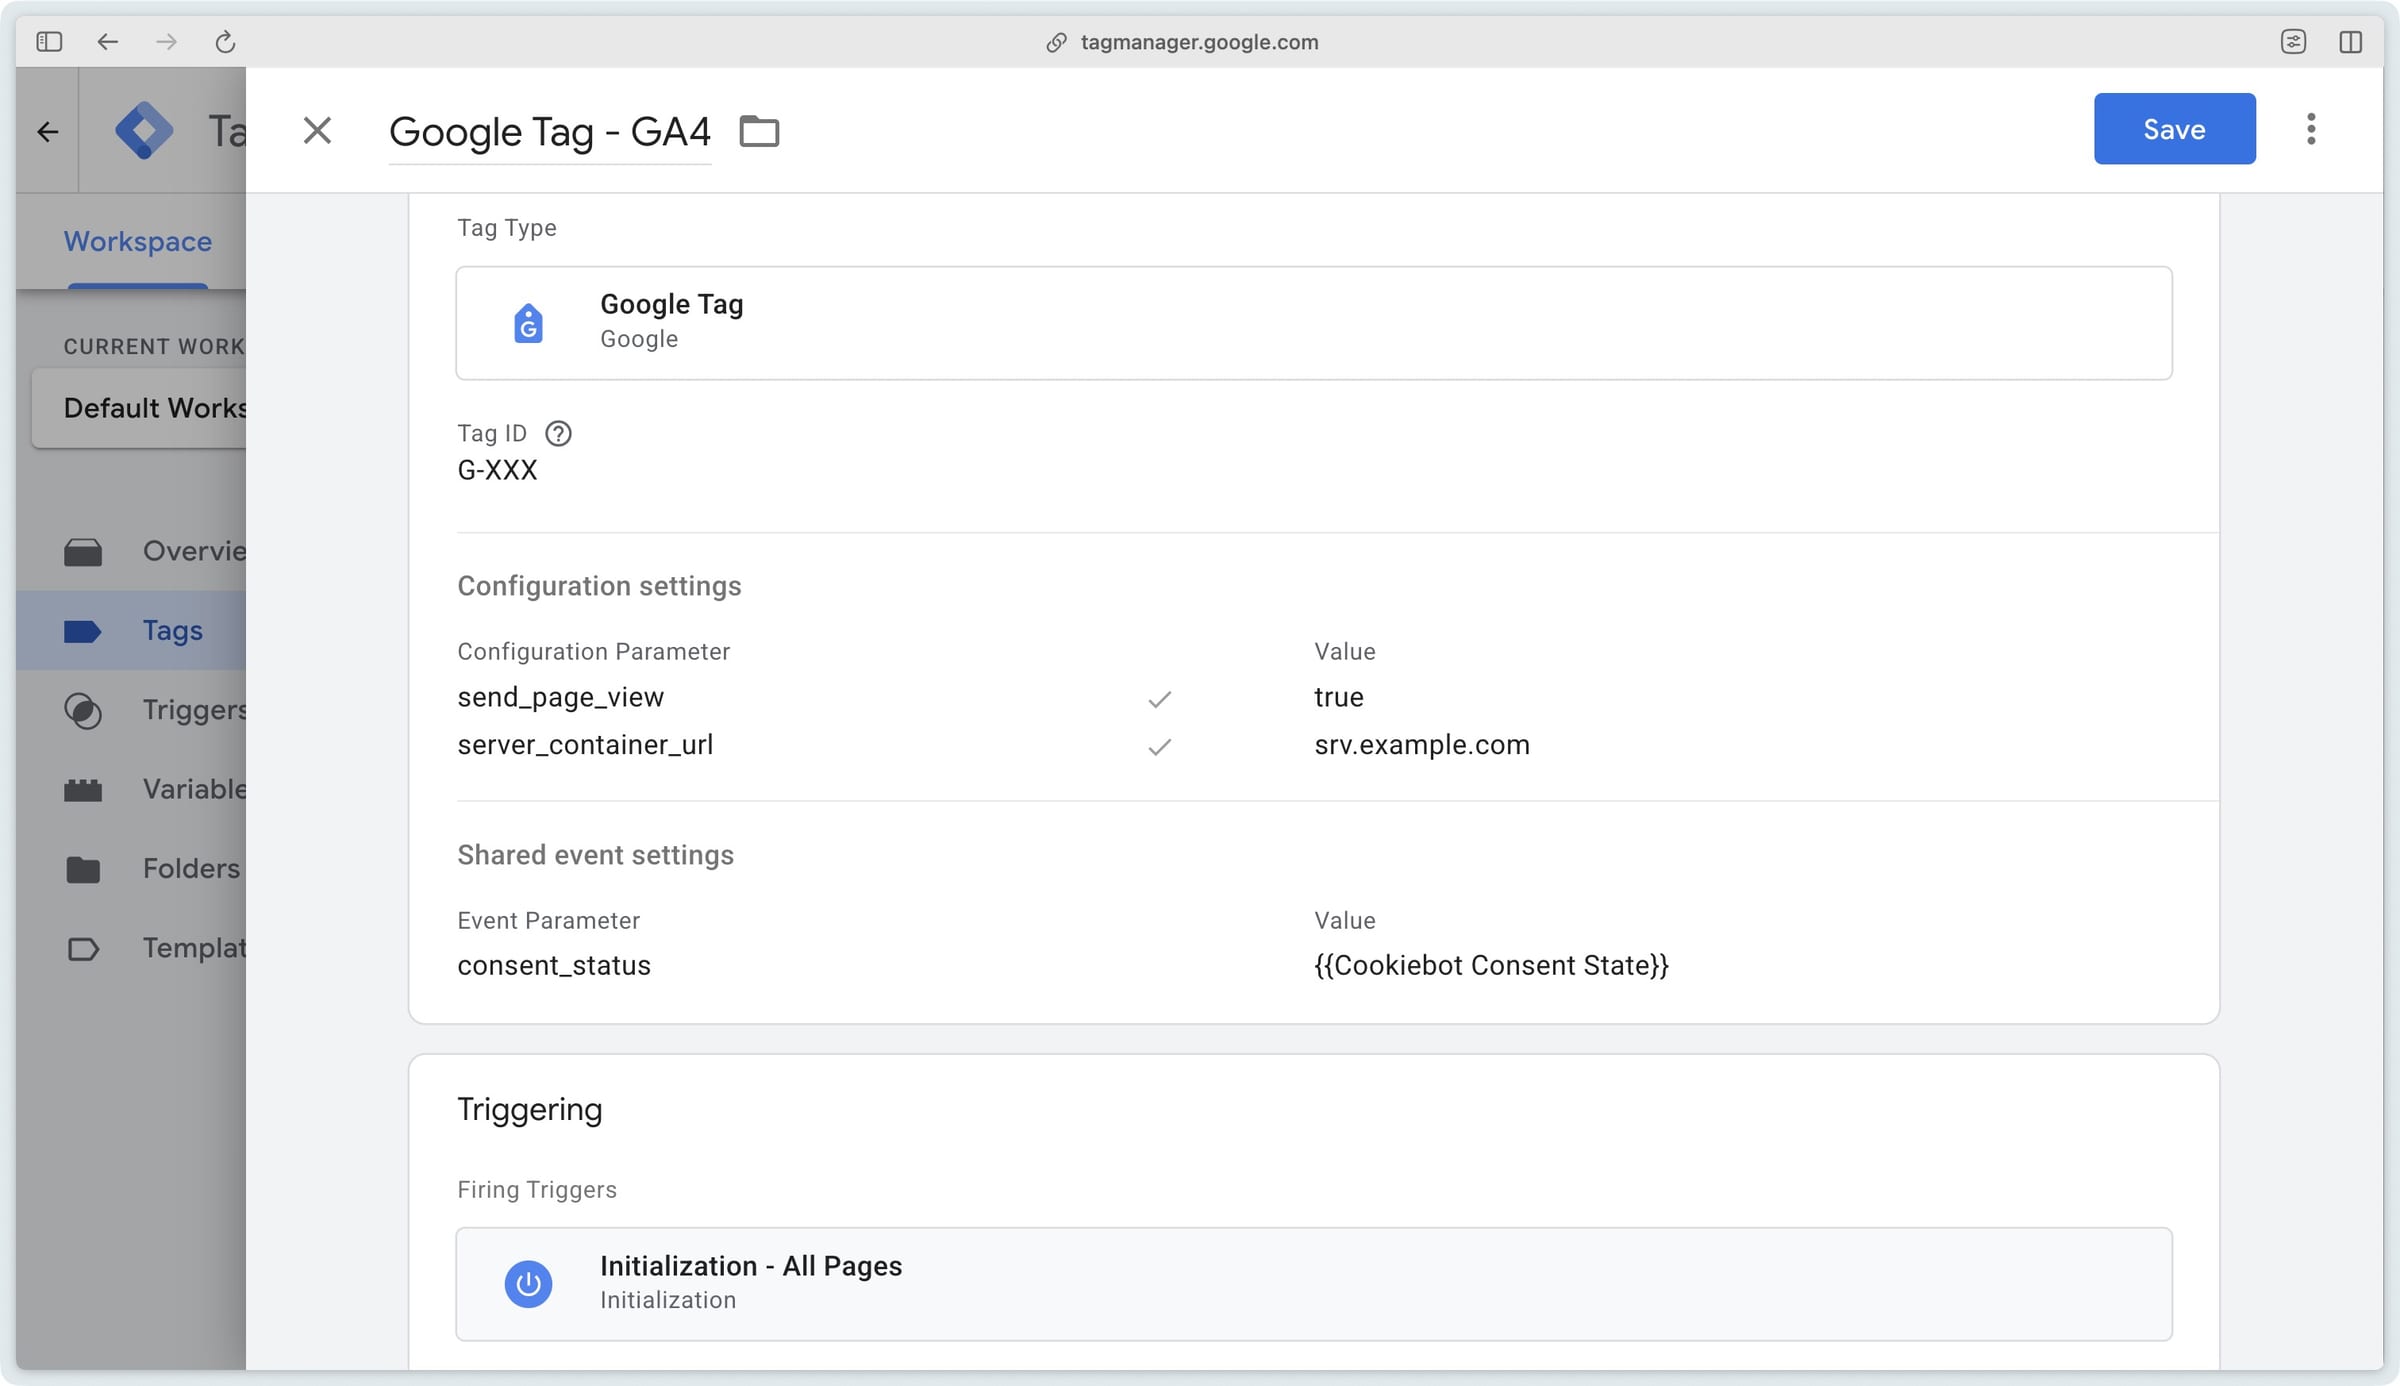Screen dimensions: 2400x1386
Task: Select the Default Workspace selector
Action: click(139, 408)
